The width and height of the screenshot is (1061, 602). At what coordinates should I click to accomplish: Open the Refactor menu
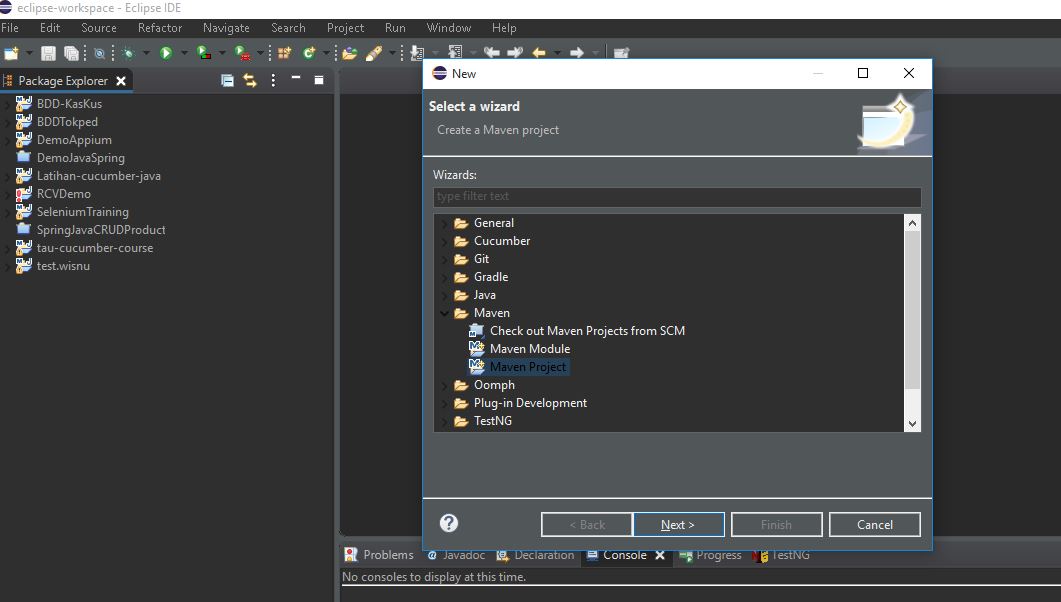coord(160,28)
